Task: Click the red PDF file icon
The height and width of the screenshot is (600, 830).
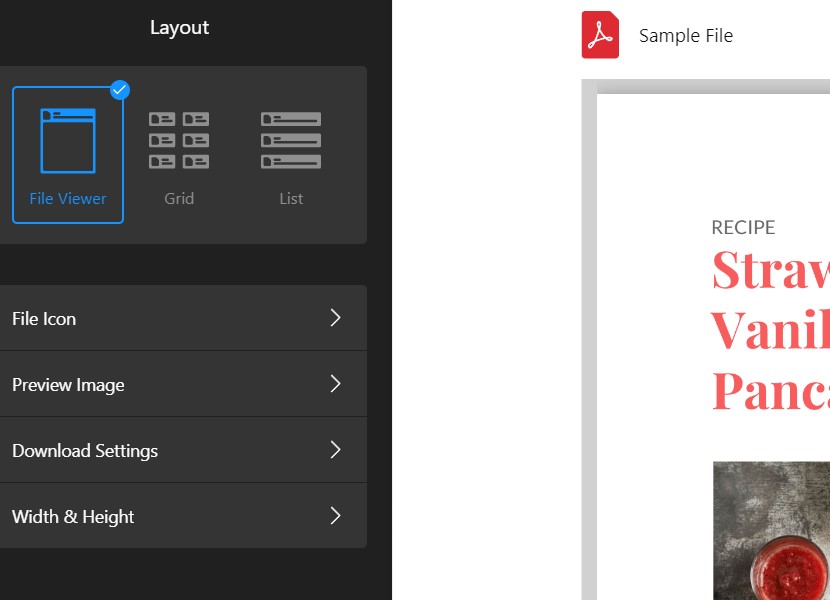Action: click(x=600, y=35)
